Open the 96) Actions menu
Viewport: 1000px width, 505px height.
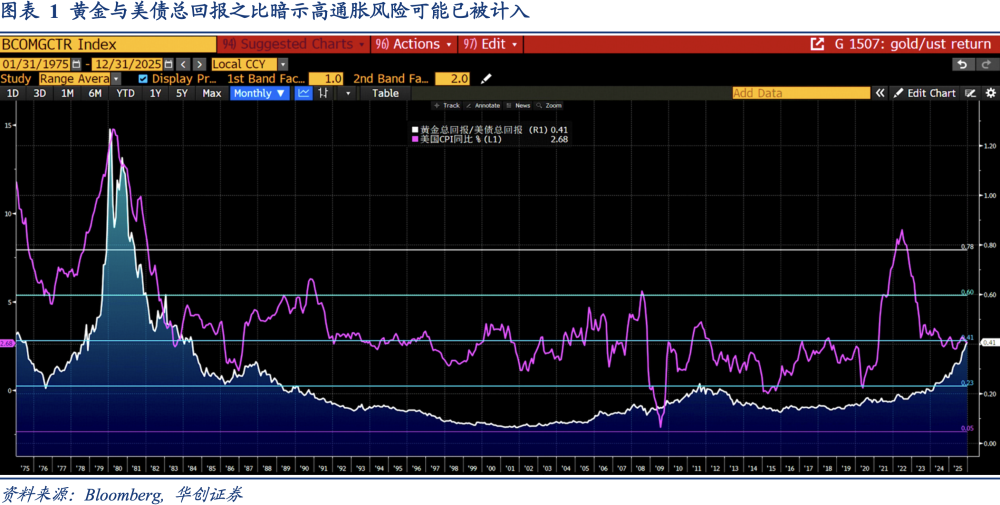click(415, 44)
